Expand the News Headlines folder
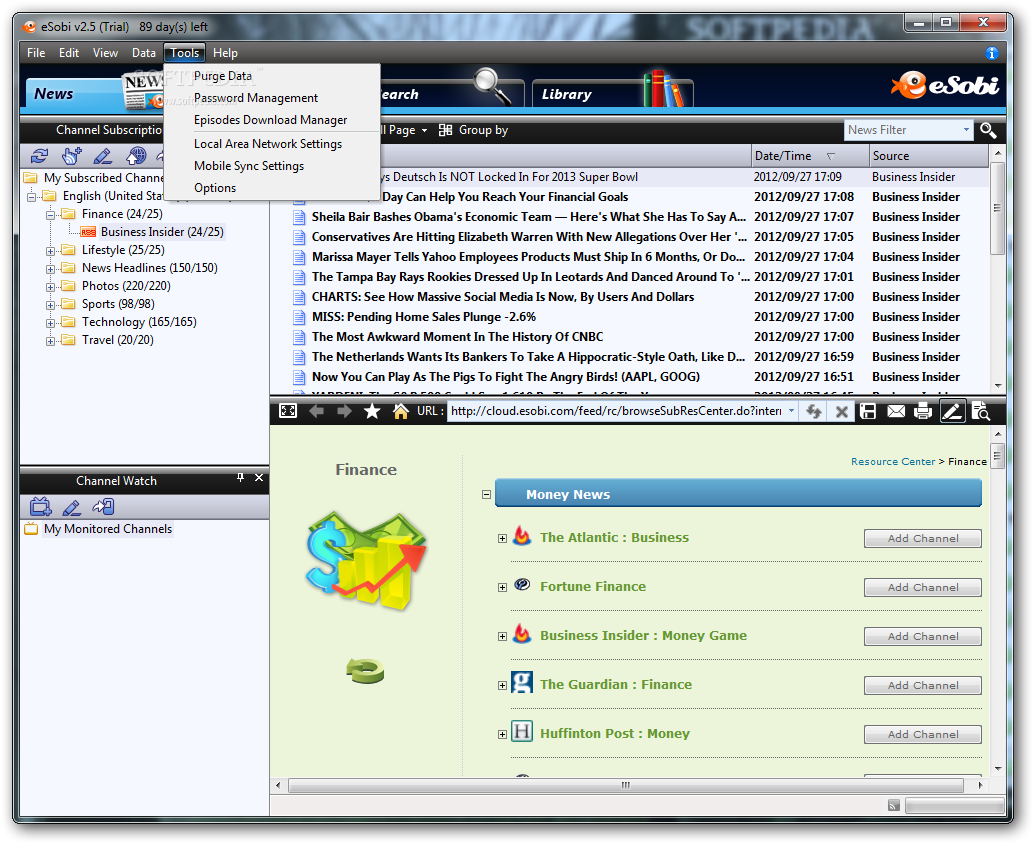The width and height of the screenshot is (1034, 844). tap(50, 269)
